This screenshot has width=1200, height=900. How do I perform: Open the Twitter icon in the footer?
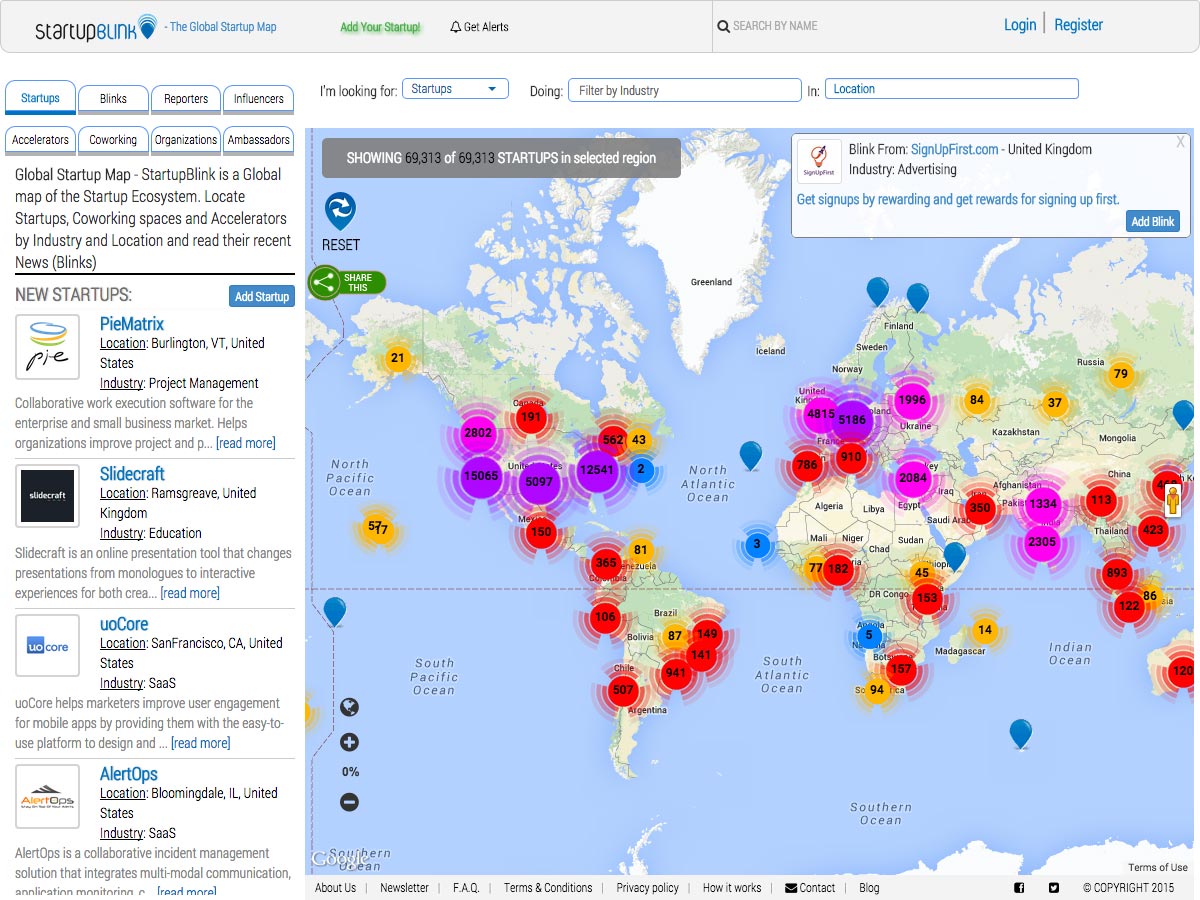(1053, 888)
